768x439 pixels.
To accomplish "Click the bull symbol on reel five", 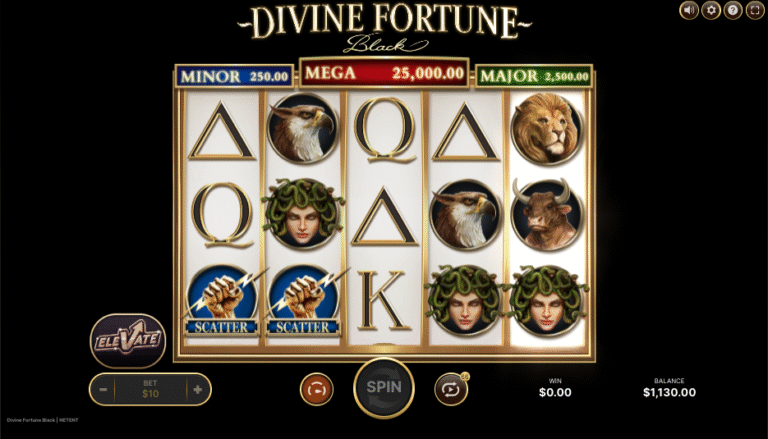I will pos(547,214).
